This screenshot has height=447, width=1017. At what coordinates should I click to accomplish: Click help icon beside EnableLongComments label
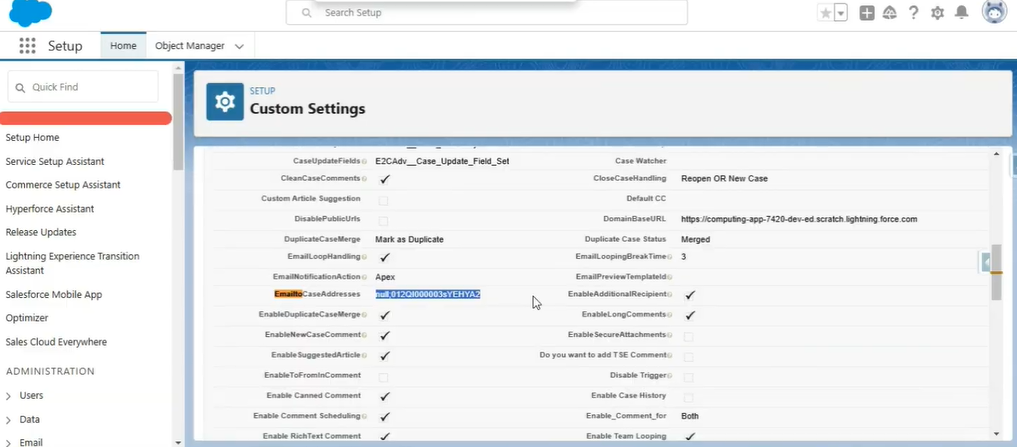coord(671,315)
